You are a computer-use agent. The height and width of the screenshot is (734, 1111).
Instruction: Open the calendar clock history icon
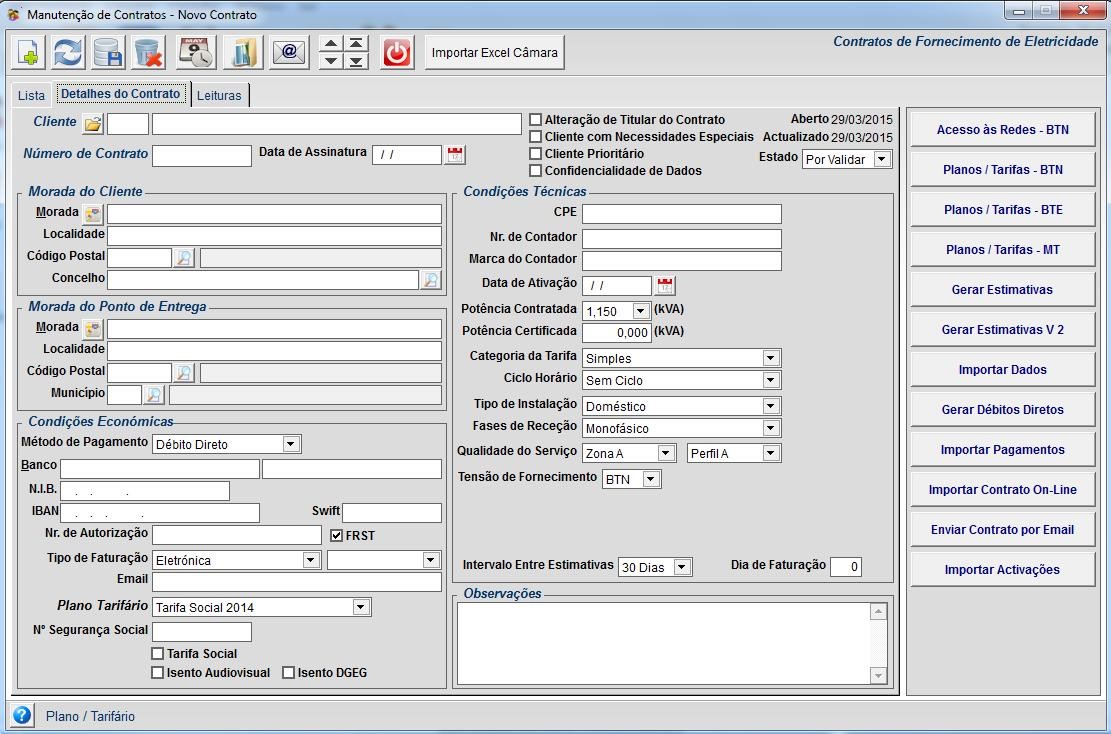(x=195, y=53)
